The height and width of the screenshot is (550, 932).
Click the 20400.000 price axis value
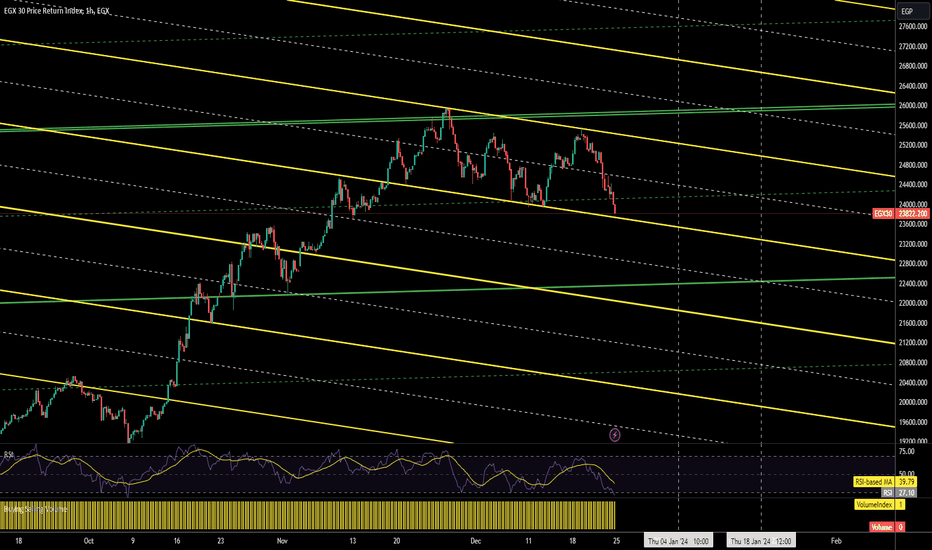click(913, 382)
